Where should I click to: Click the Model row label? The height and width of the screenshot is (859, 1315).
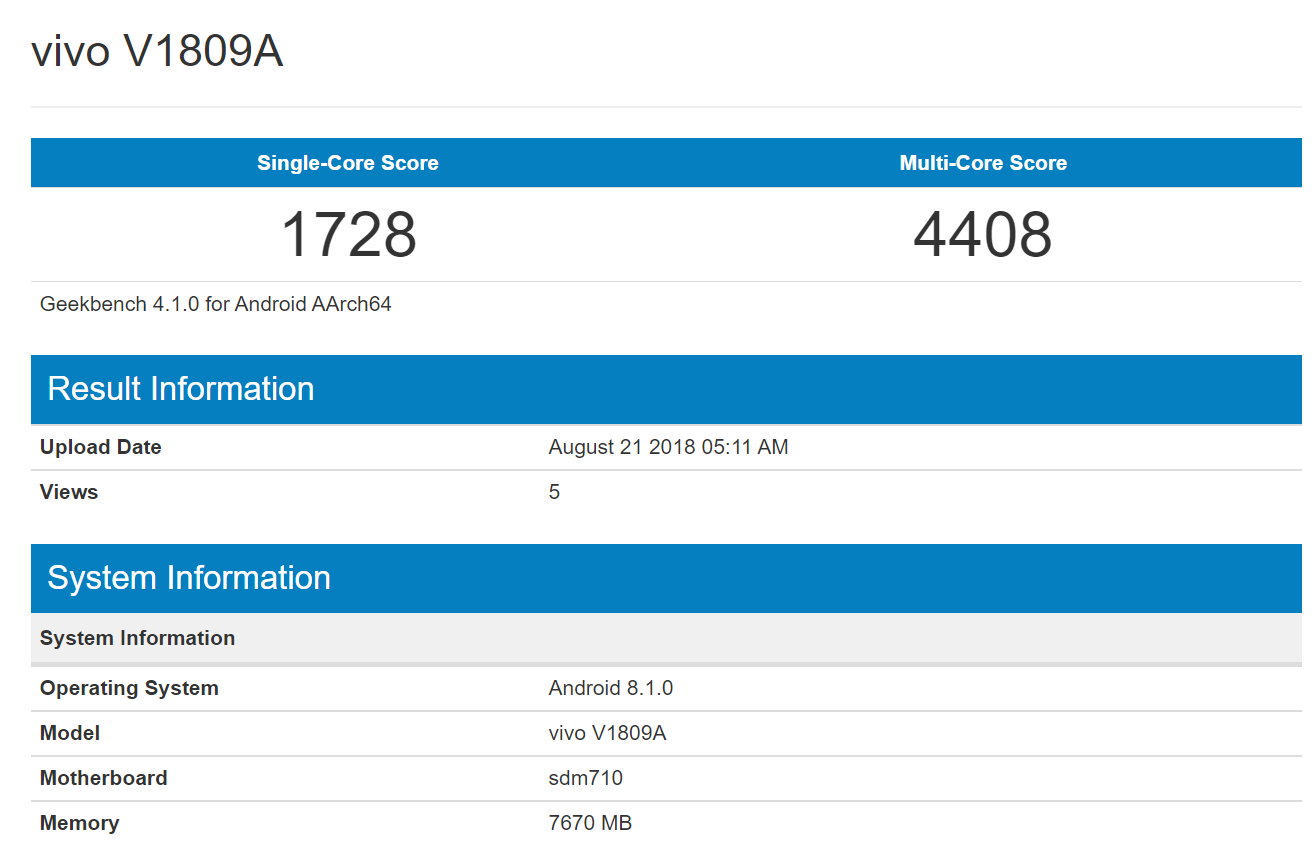[70, 733]
